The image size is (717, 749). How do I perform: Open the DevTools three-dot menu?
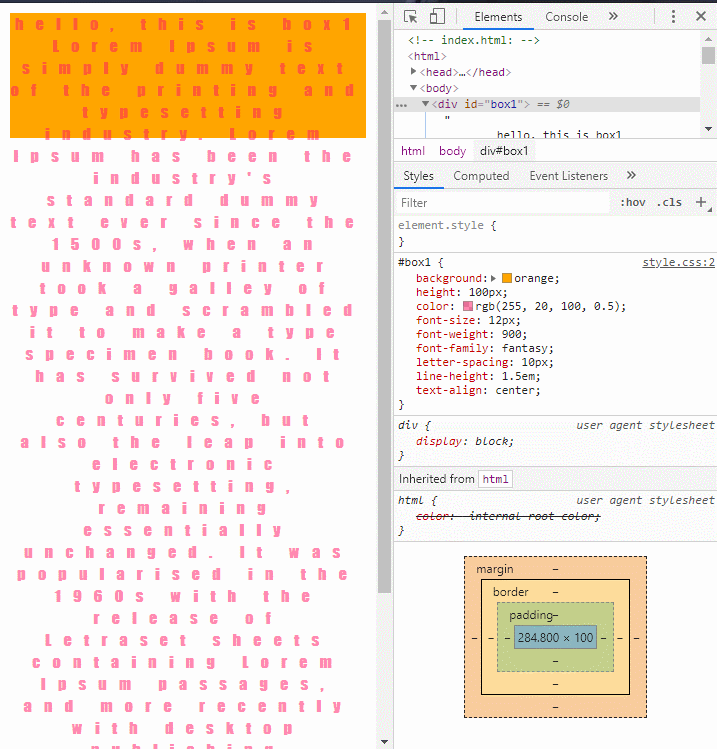click(x=673, y=17)
